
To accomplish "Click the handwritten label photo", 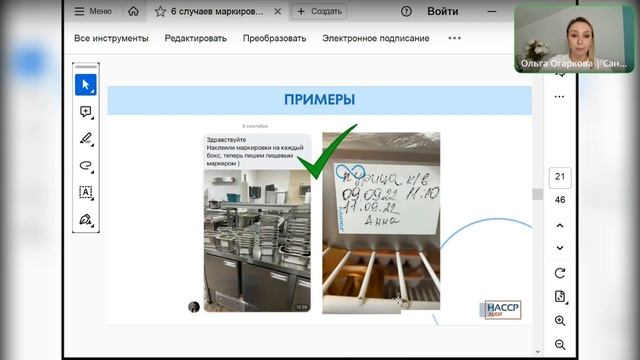I will pos(381,223).
